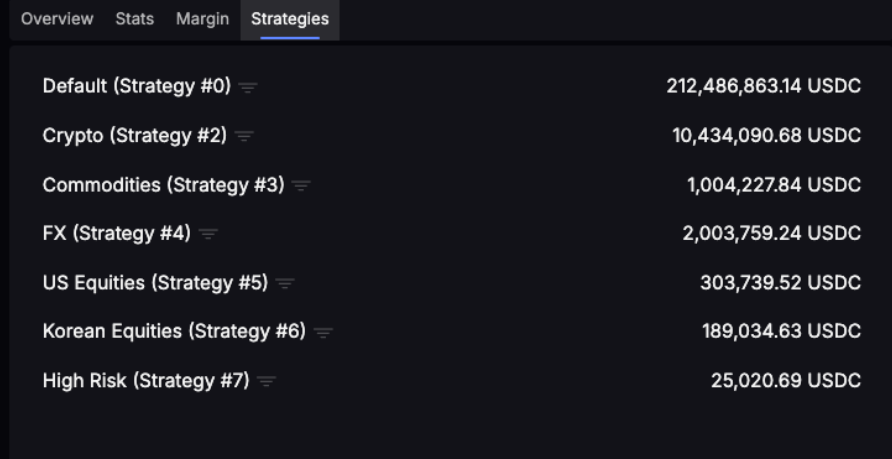
Task: Open US Equities (Strategy #5) entry
Action: [x=155, y=283]
